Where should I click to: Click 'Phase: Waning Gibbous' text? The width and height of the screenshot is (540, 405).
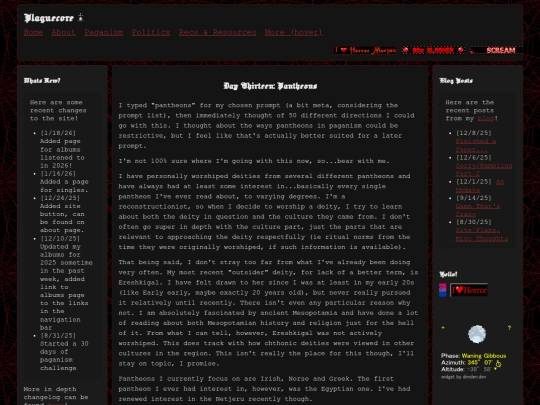click(474, 356)
